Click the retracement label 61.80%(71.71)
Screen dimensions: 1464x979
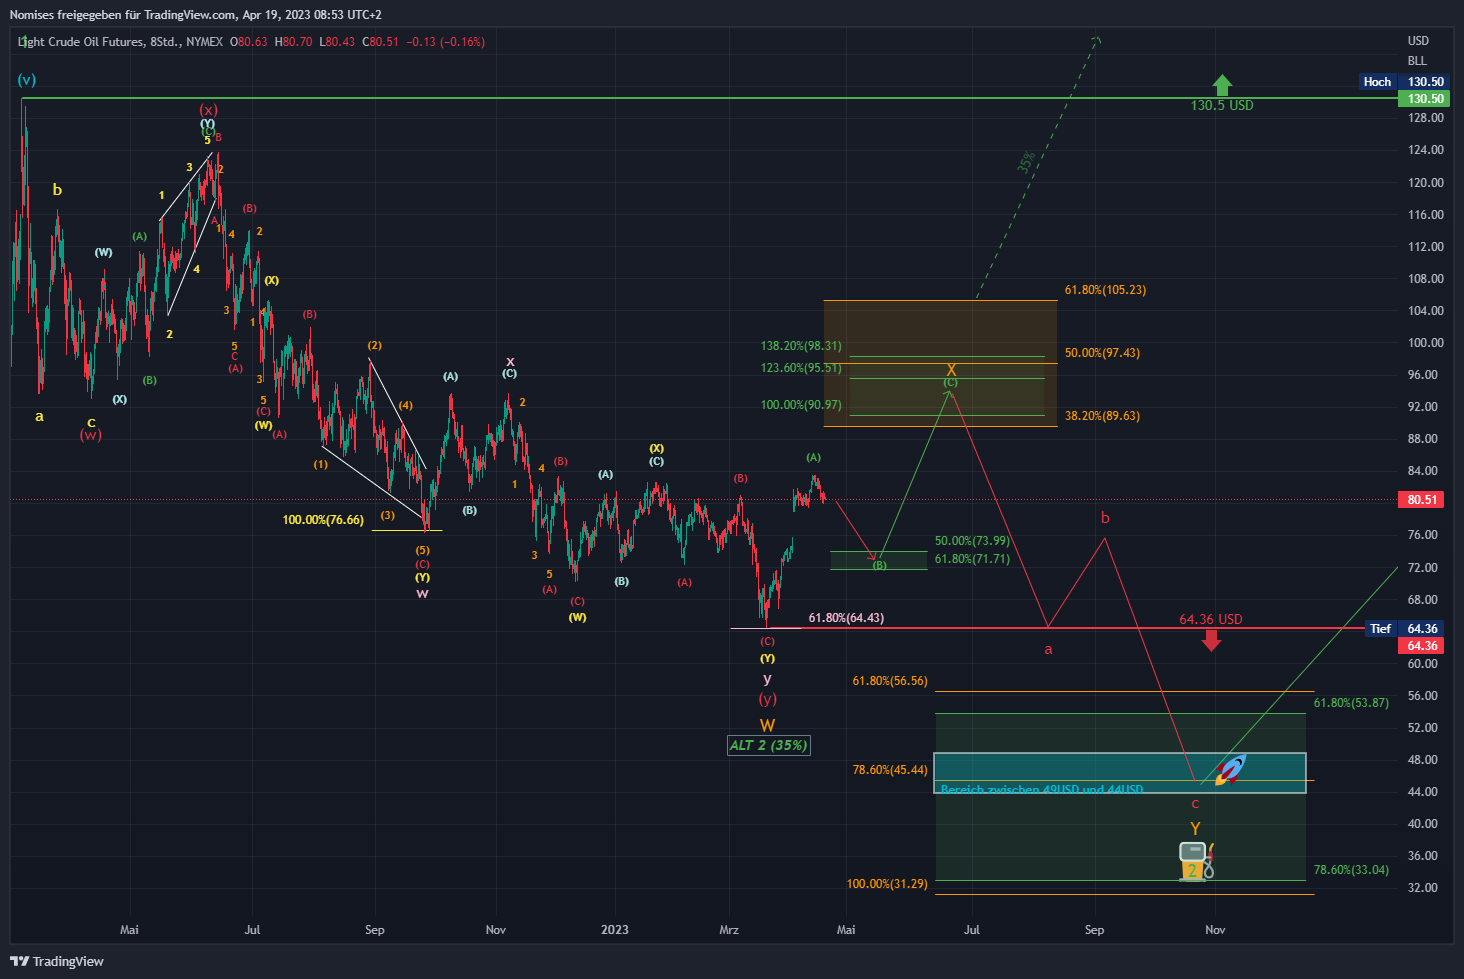[x=972, y=559]
